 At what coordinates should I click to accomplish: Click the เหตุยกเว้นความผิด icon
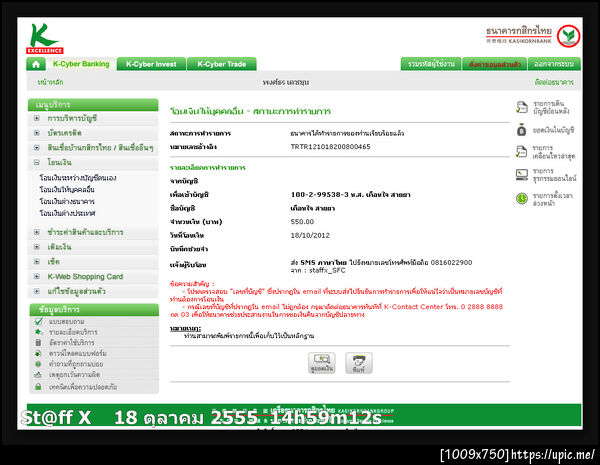click(x=38, y=375)
